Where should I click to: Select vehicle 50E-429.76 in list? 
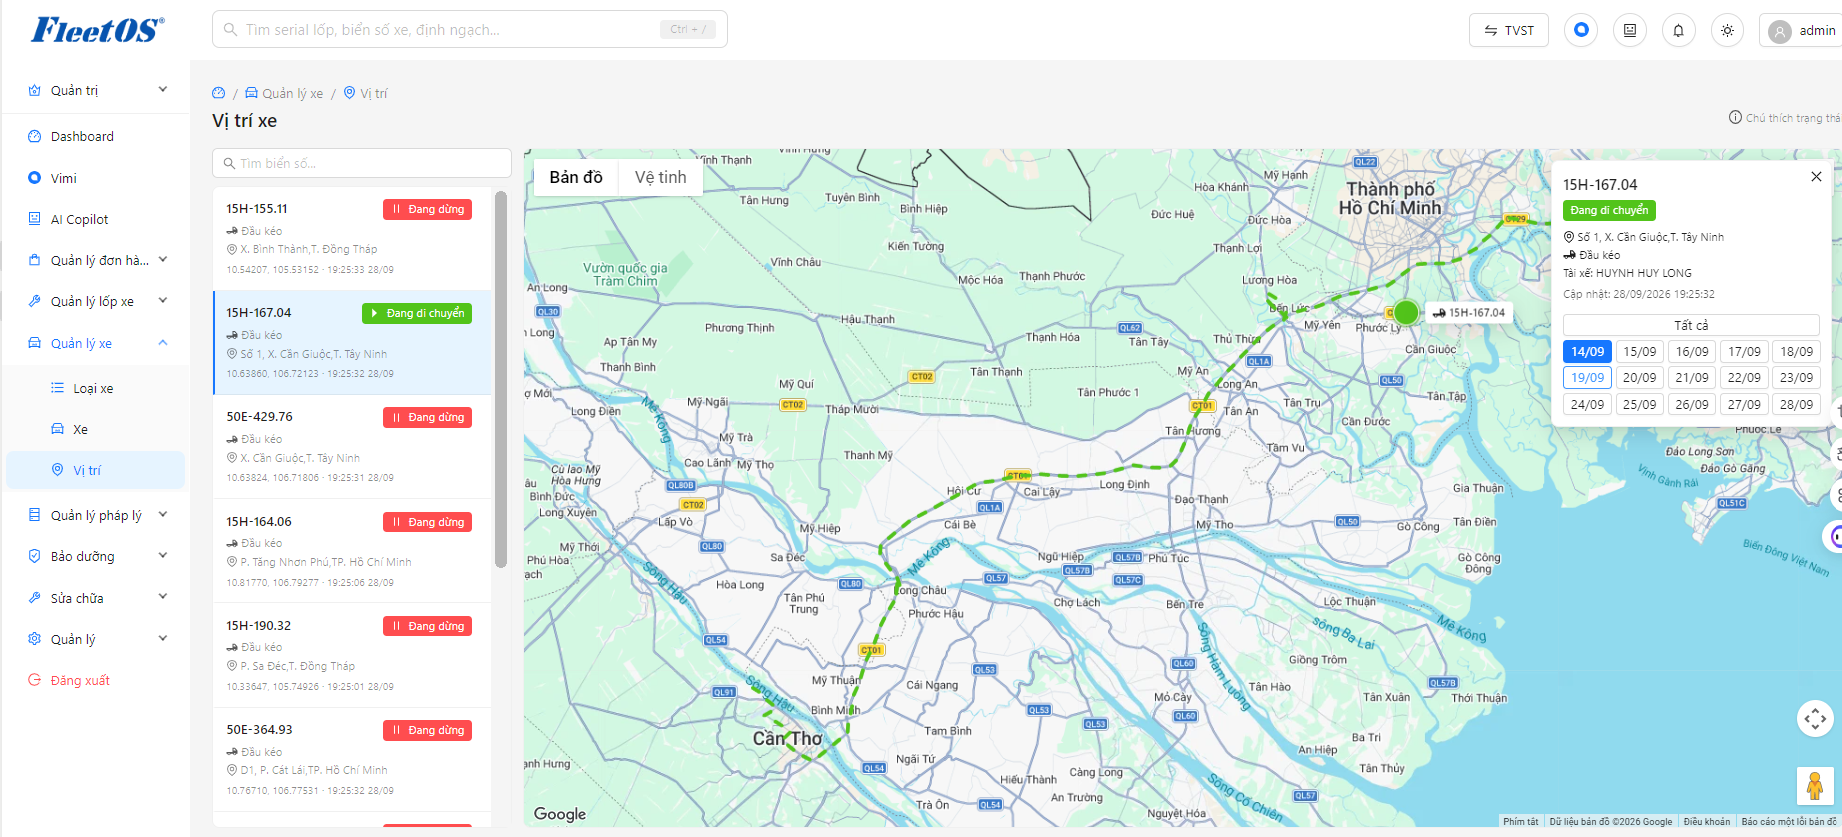click(352, 446)
